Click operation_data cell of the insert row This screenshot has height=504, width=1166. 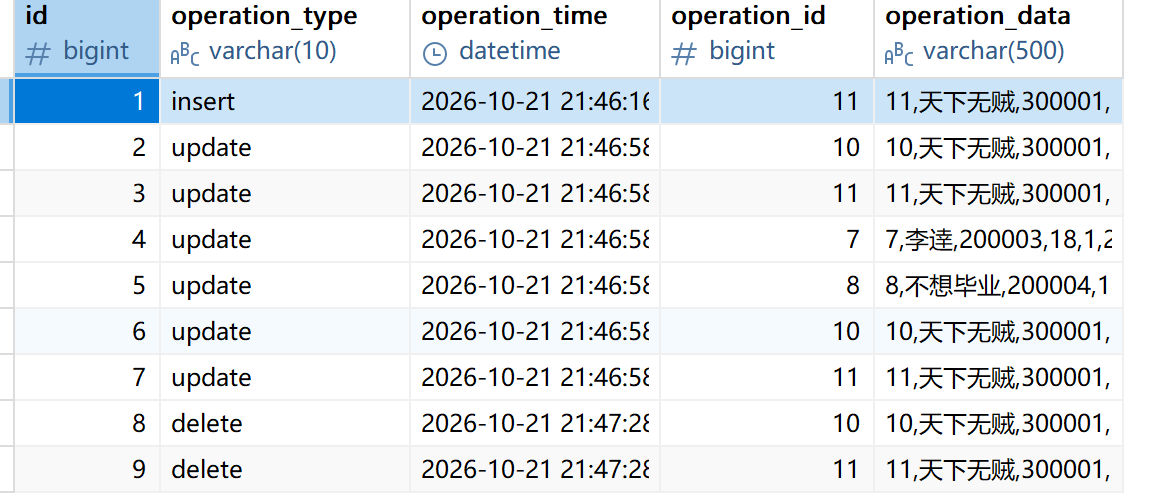pyautogui.click(x=998, y=101)
